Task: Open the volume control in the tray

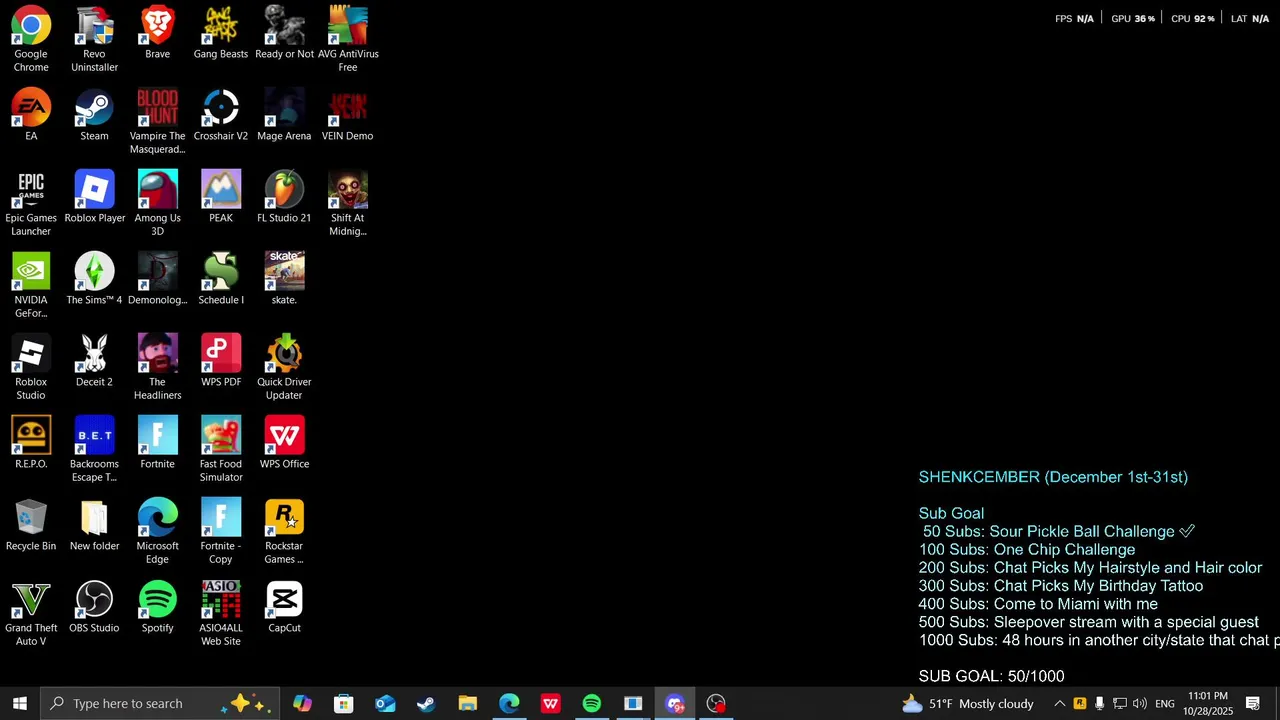Action: coord(1140,704)
